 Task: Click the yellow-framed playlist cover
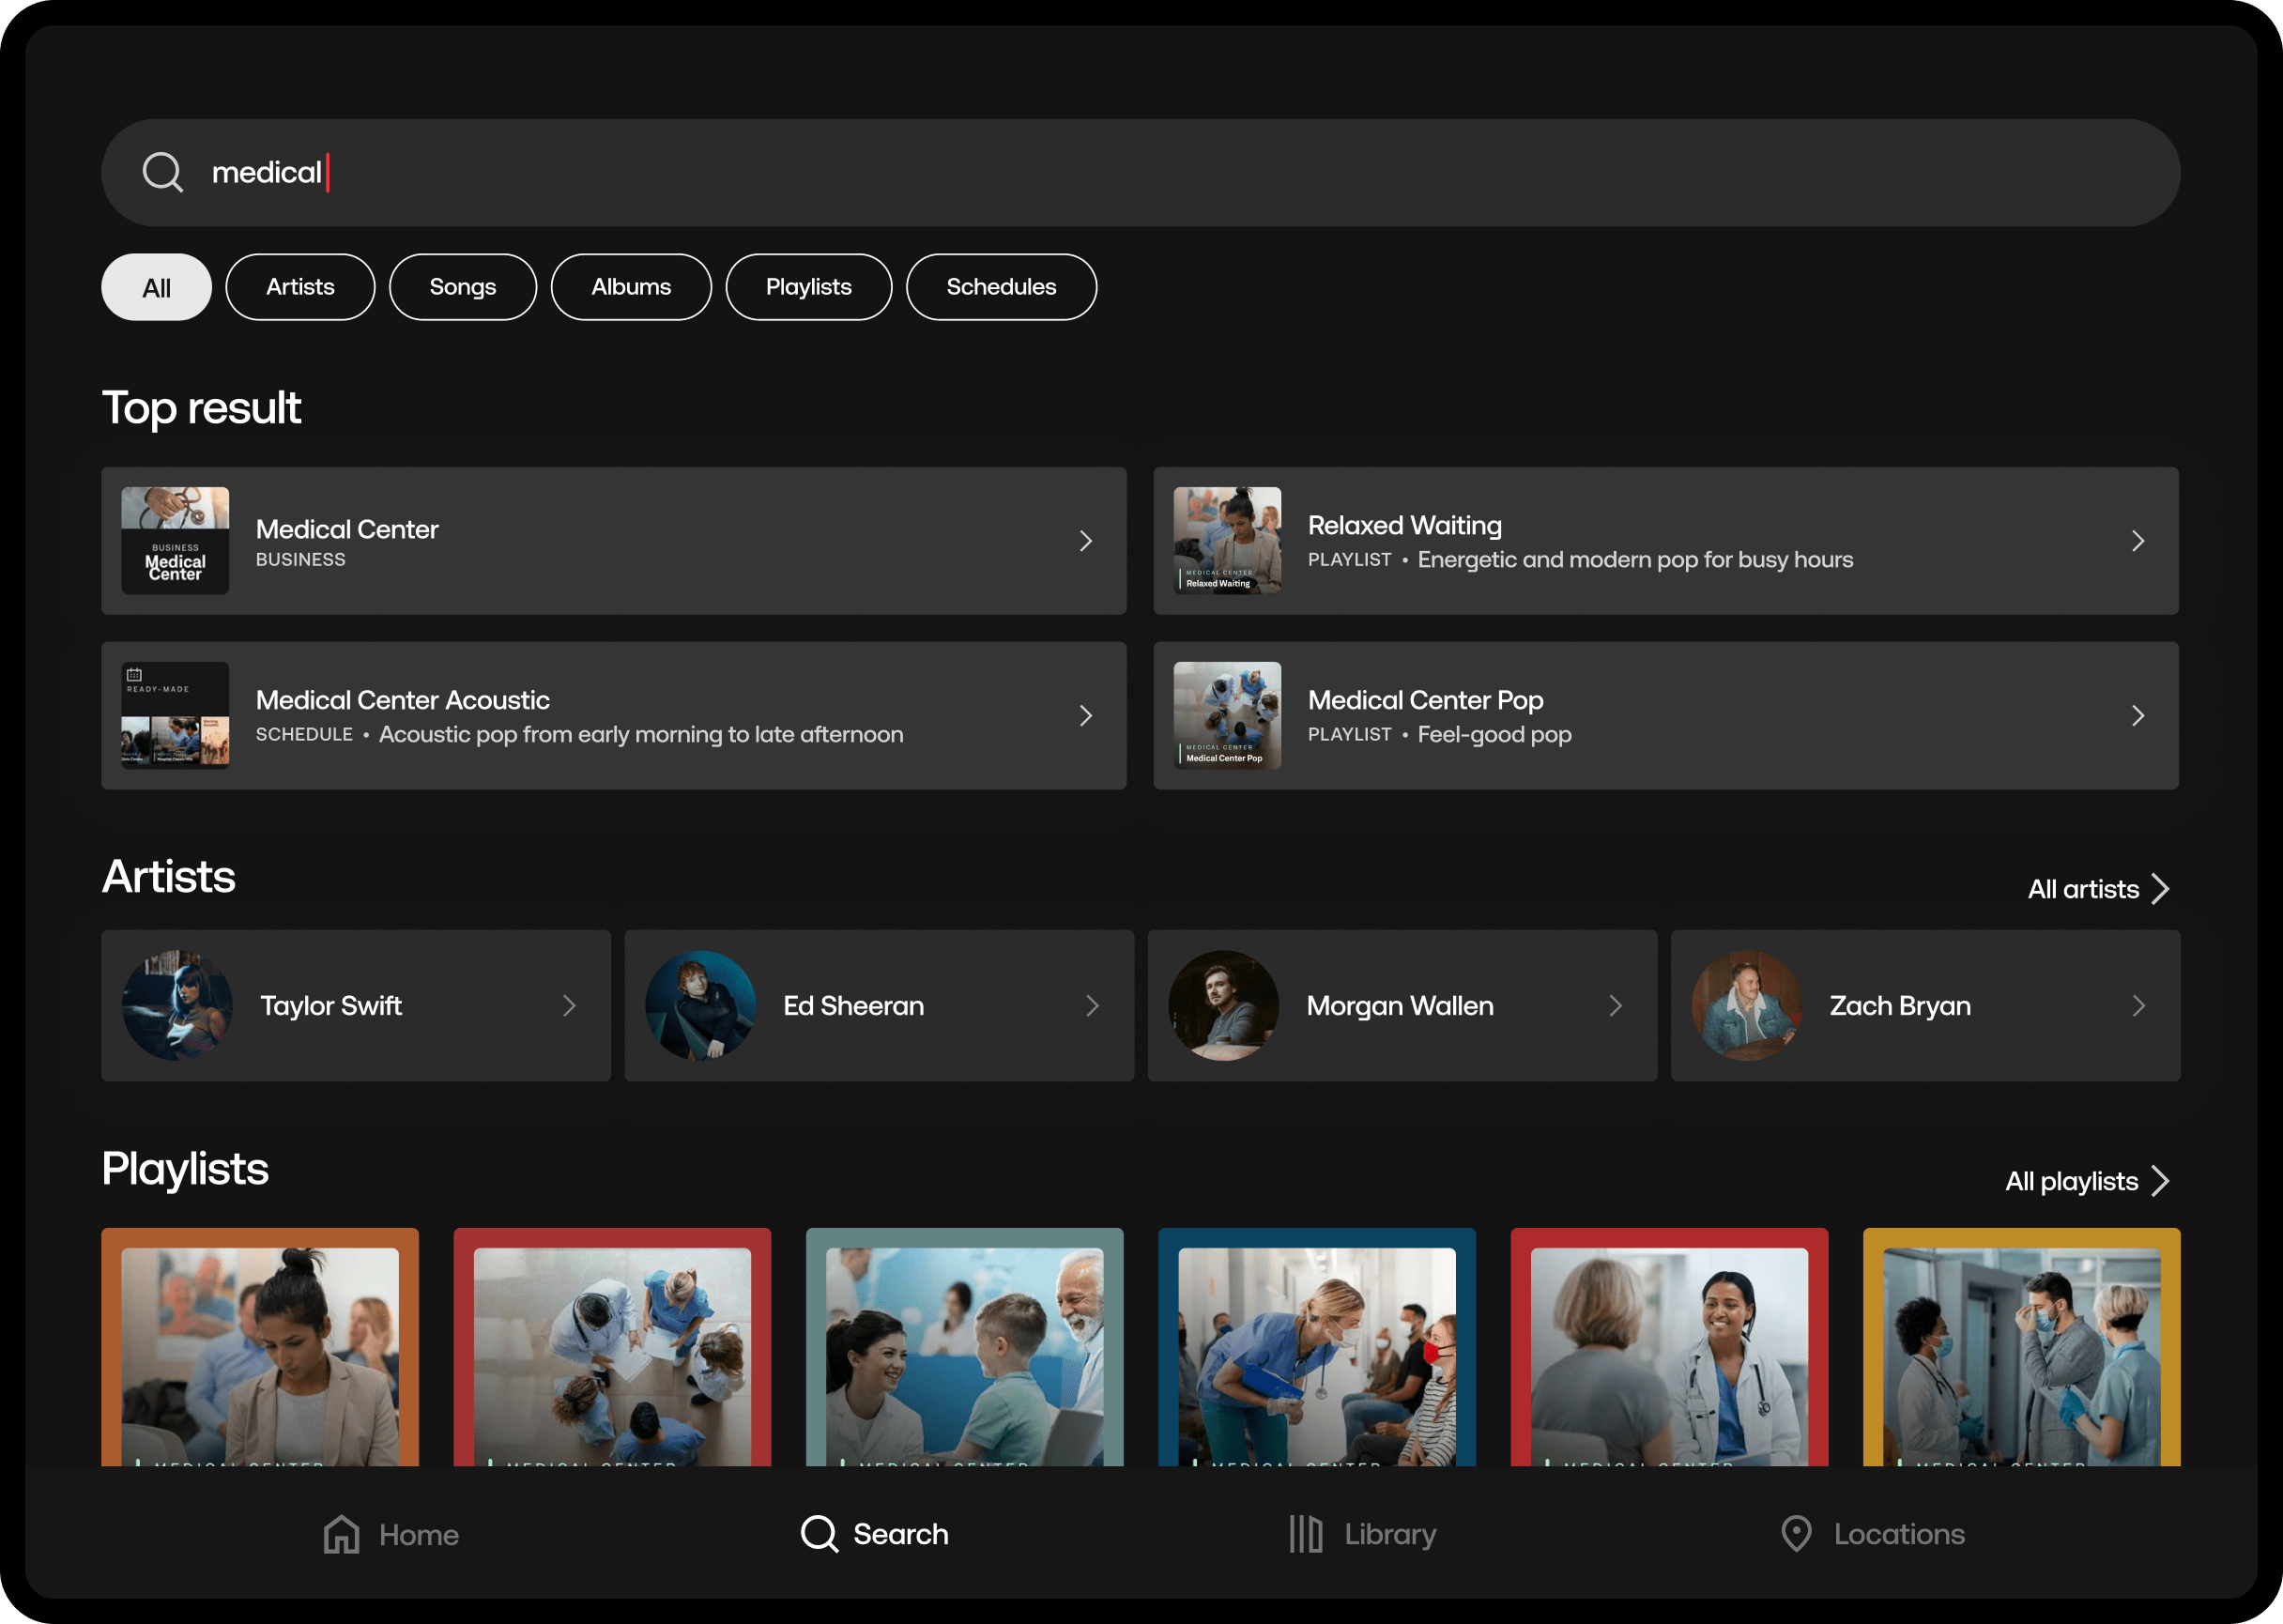(2021, 1348)
